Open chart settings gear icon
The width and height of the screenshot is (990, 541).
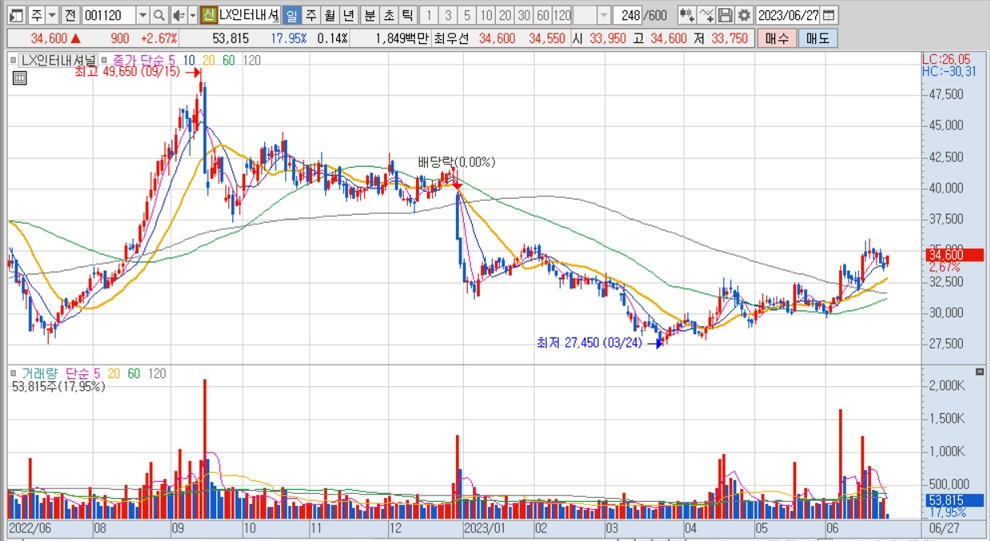coord(744,16)
